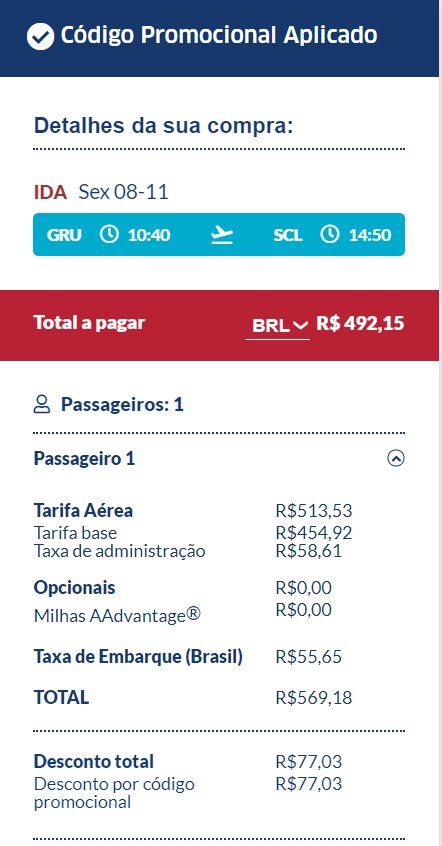This screenshot has height=846, width=442.
Task: Click the Desconto total heading
Action: (94, 761)
